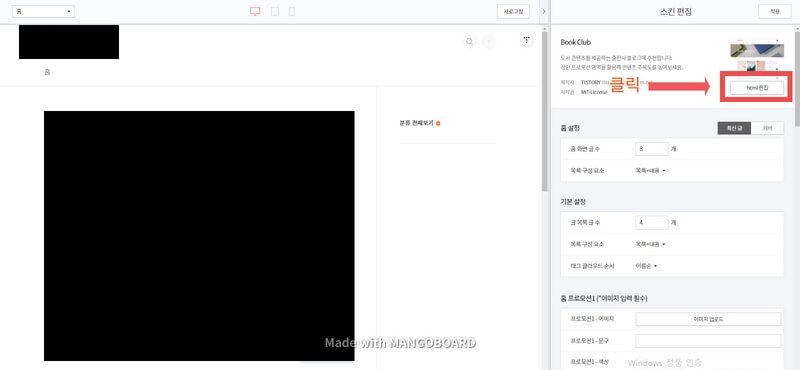Select the 최신 글 home option
This screenshot has width=800, height=370.
coord(734,128)
